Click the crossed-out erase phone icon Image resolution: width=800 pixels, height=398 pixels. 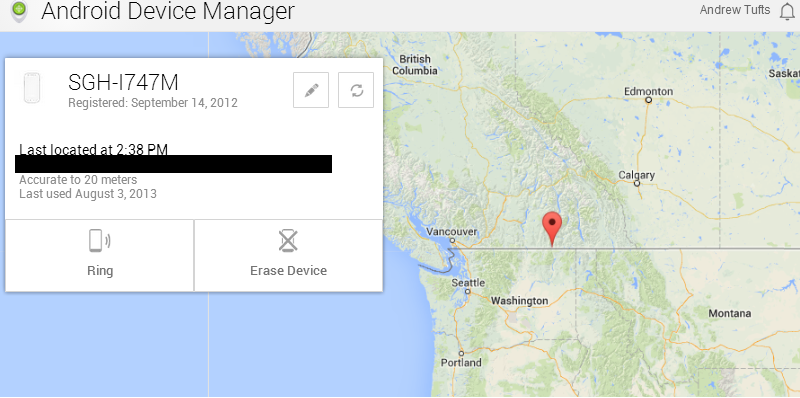point(288,240)
